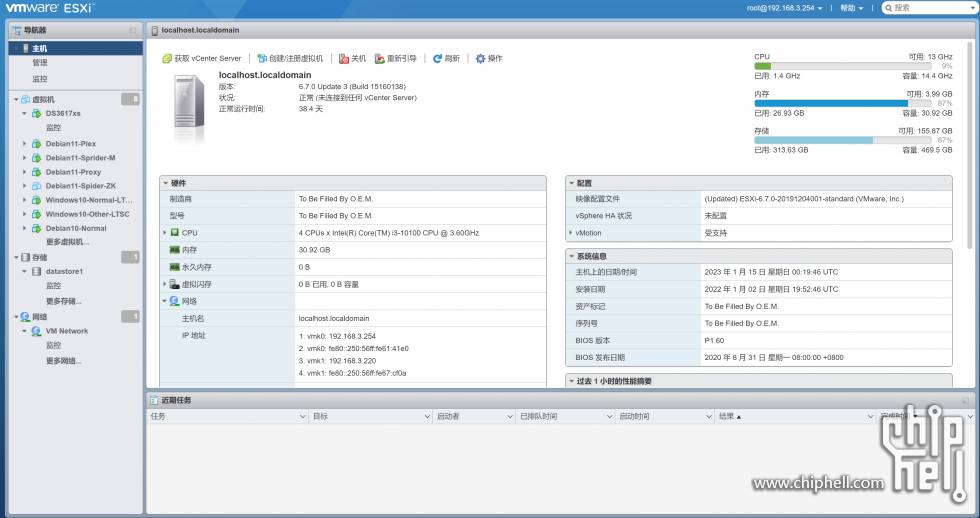Click the 内存 memory usage bar

[x=842, y=103]
